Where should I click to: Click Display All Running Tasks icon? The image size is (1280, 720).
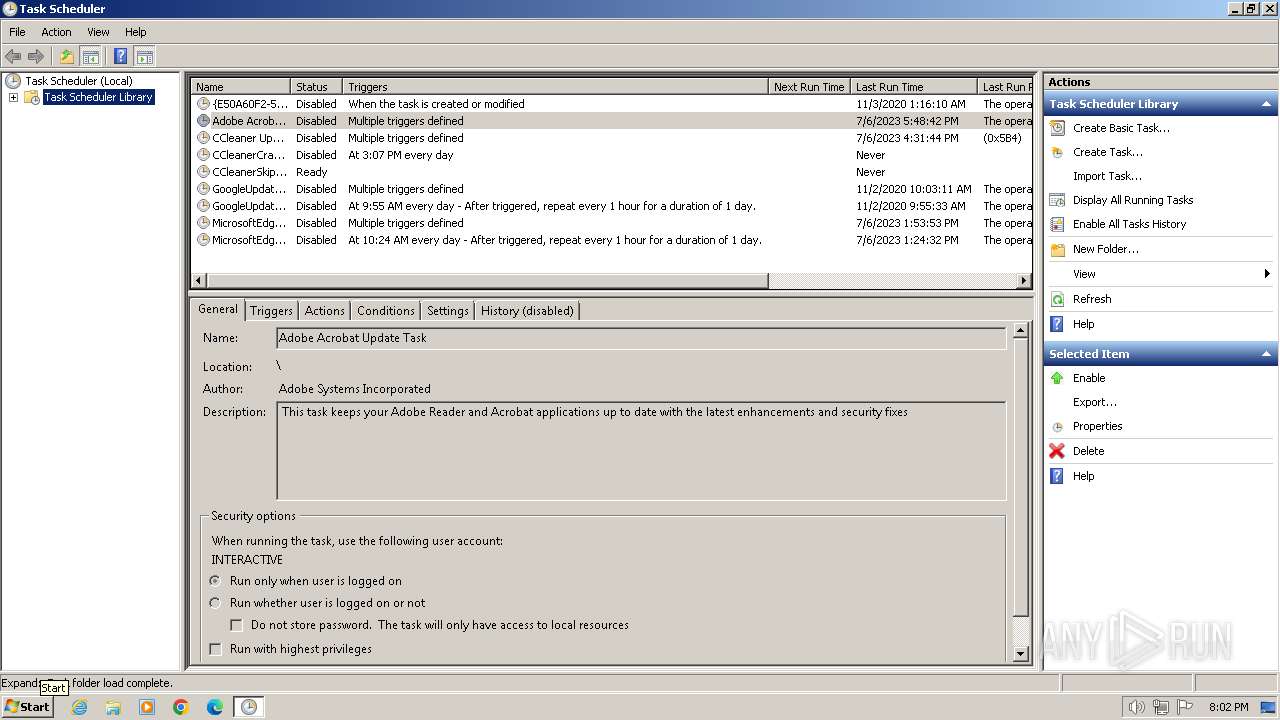[1058, 200]
